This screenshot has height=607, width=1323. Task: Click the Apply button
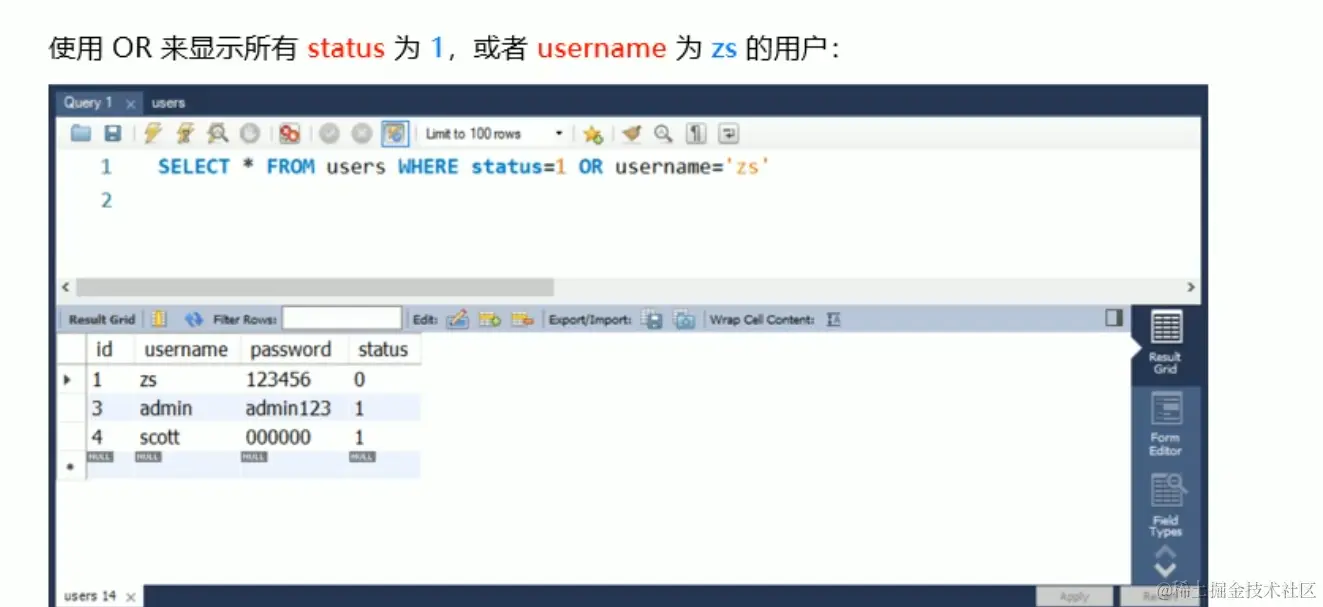(x=1074, y=597)
